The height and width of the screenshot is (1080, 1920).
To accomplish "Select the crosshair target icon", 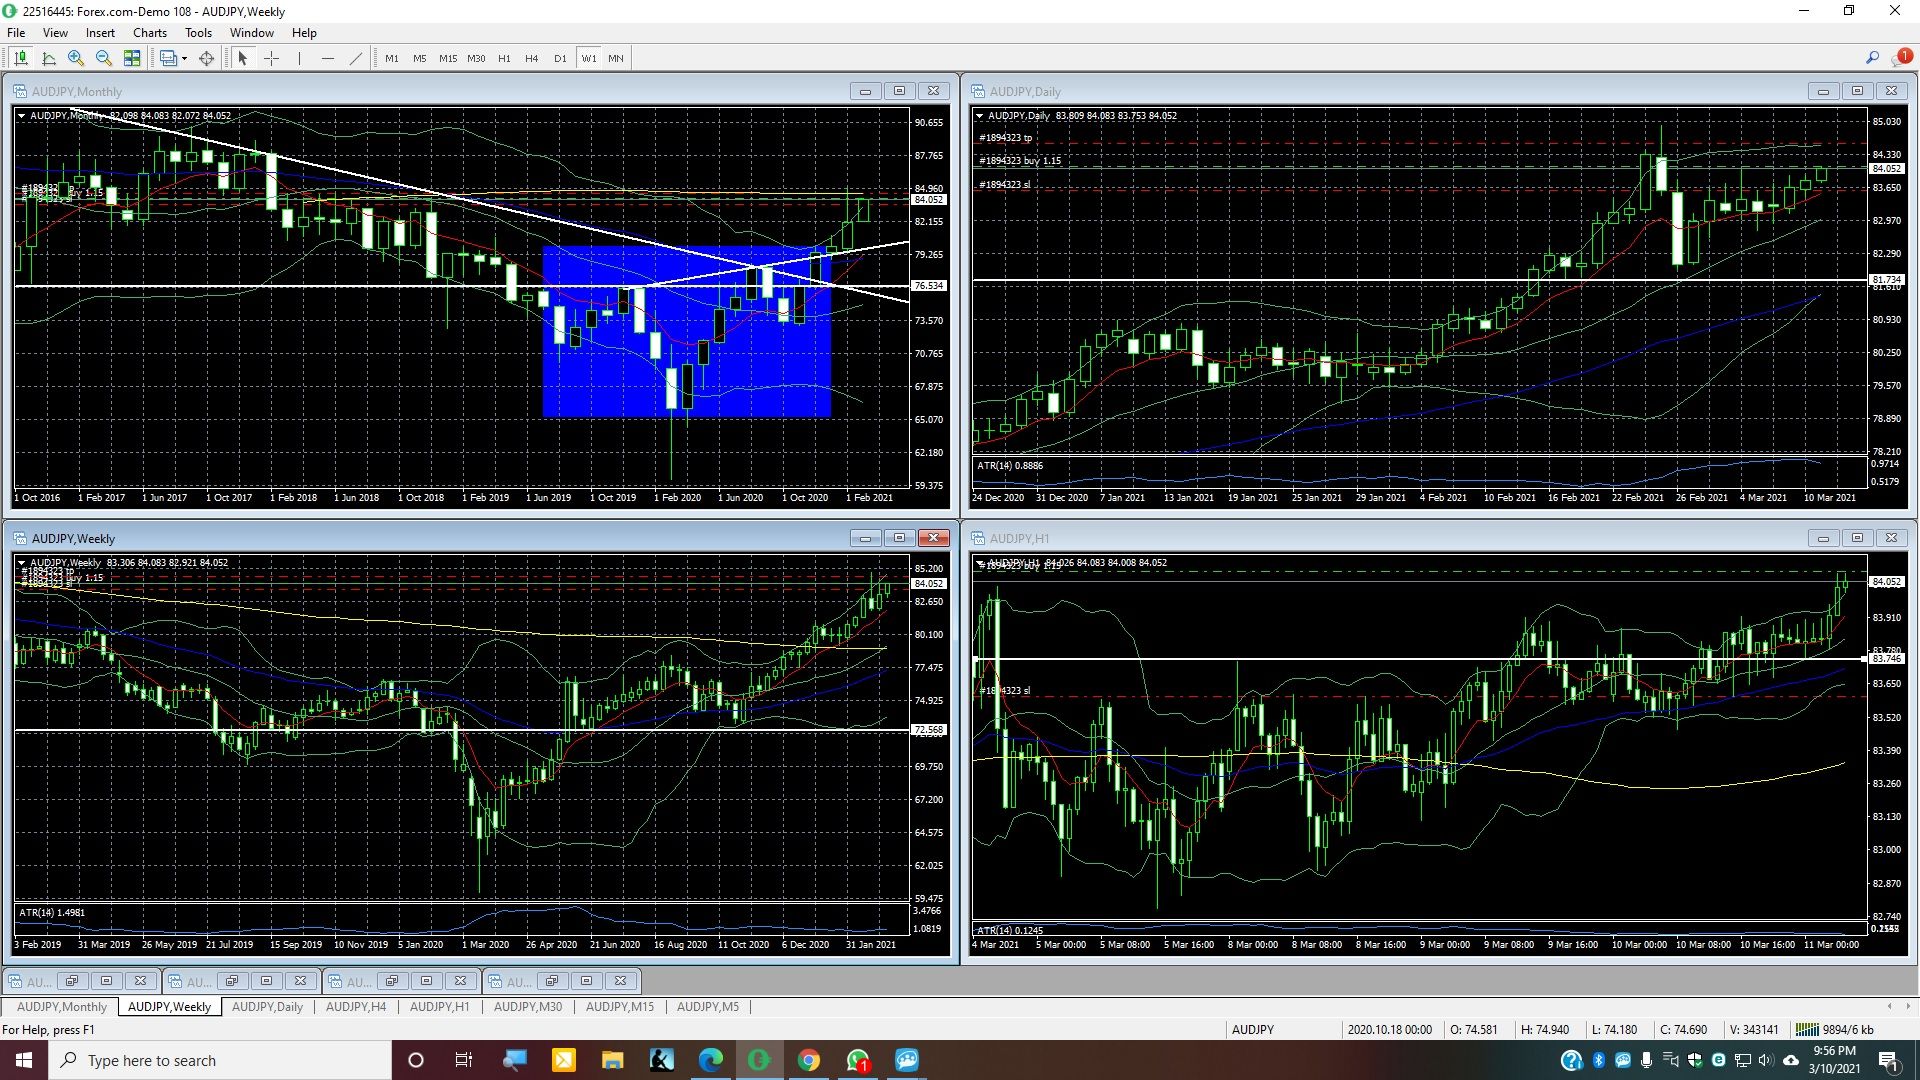I will [206, 58].
